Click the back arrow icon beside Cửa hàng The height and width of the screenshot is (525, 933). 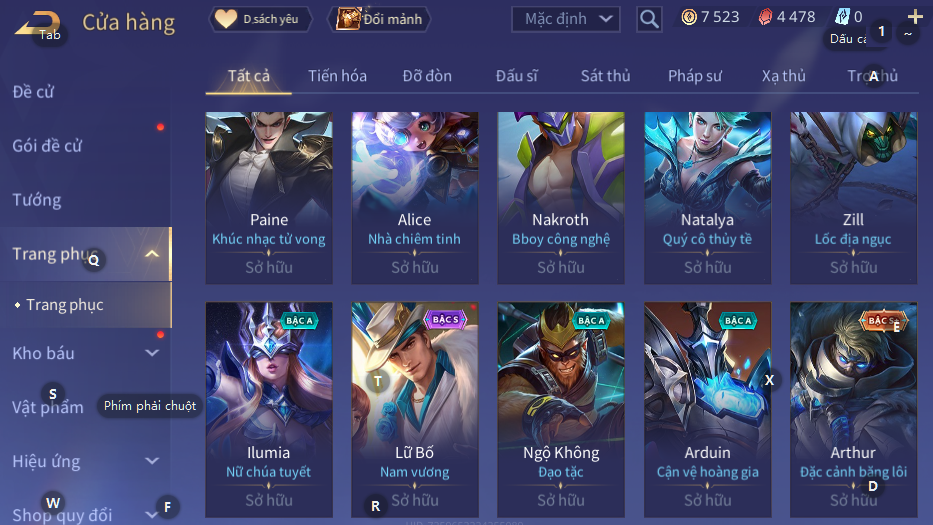pyautogui.click(x=37, y=23)
